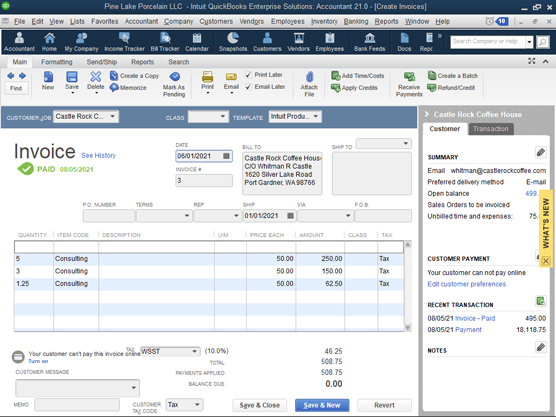Uncheck the Print Later checkbox

249,75
